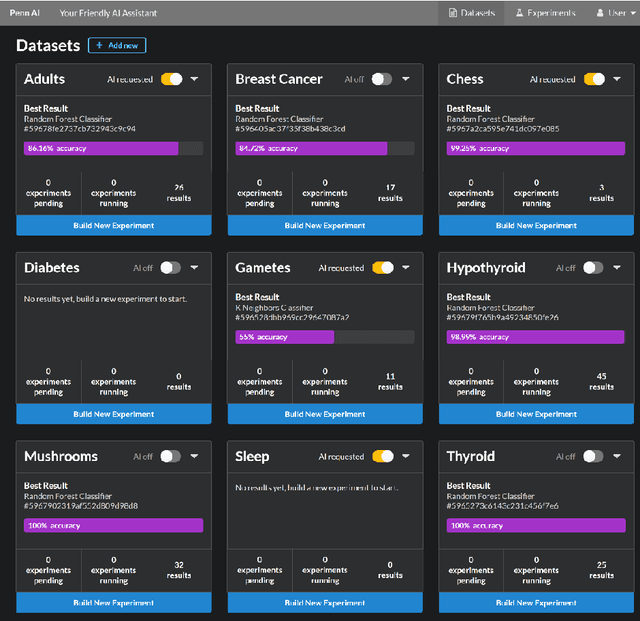Open Hypothyroid card dropdown menu

coord(617,268)
